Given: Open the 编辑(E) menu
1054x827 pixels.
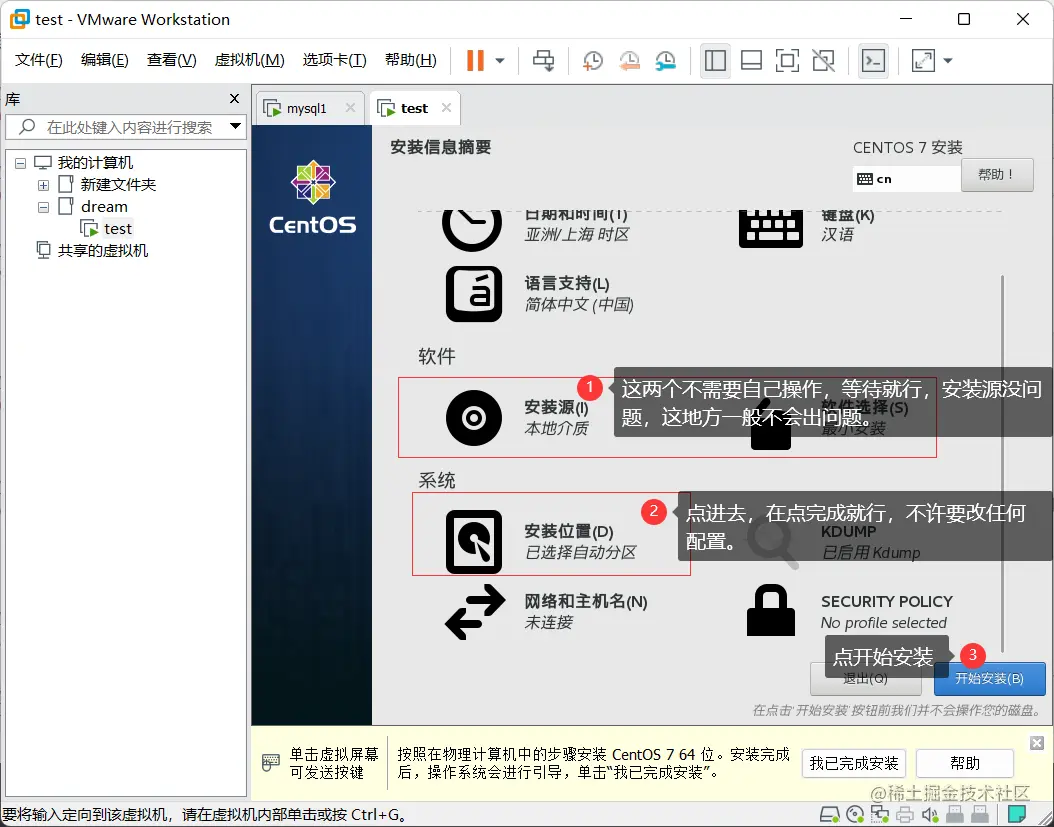Looking at the screenshot, I should click(x=104, y=60).
